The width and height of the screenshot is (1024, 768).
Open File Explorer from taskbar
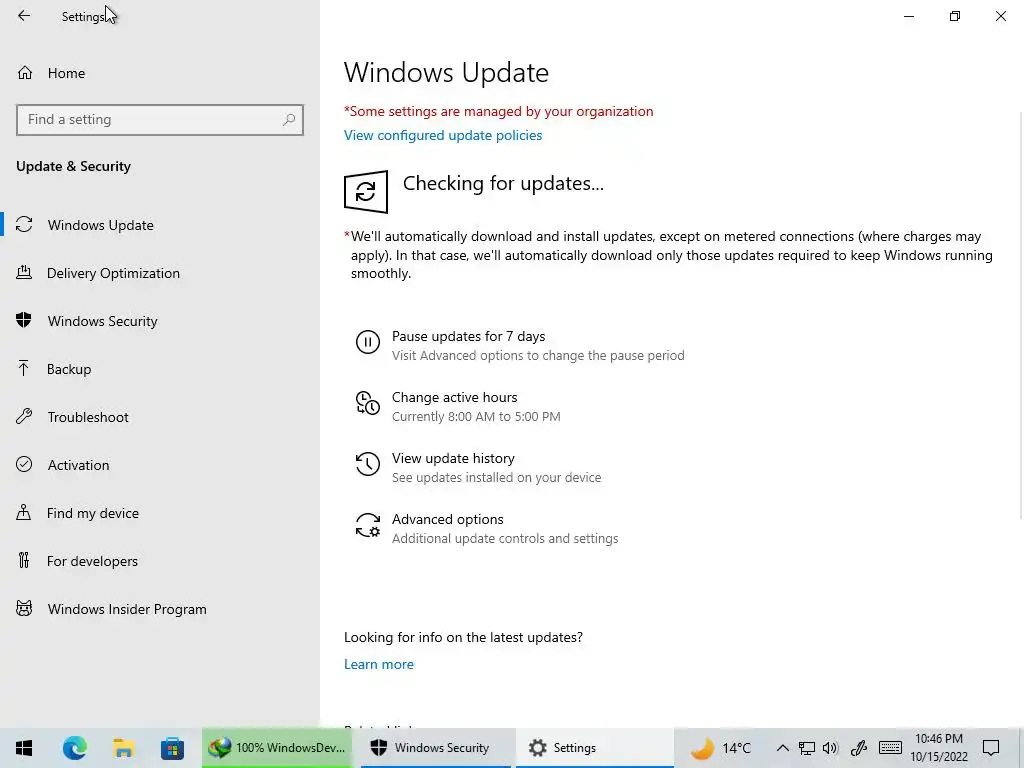tap(123, 748)
